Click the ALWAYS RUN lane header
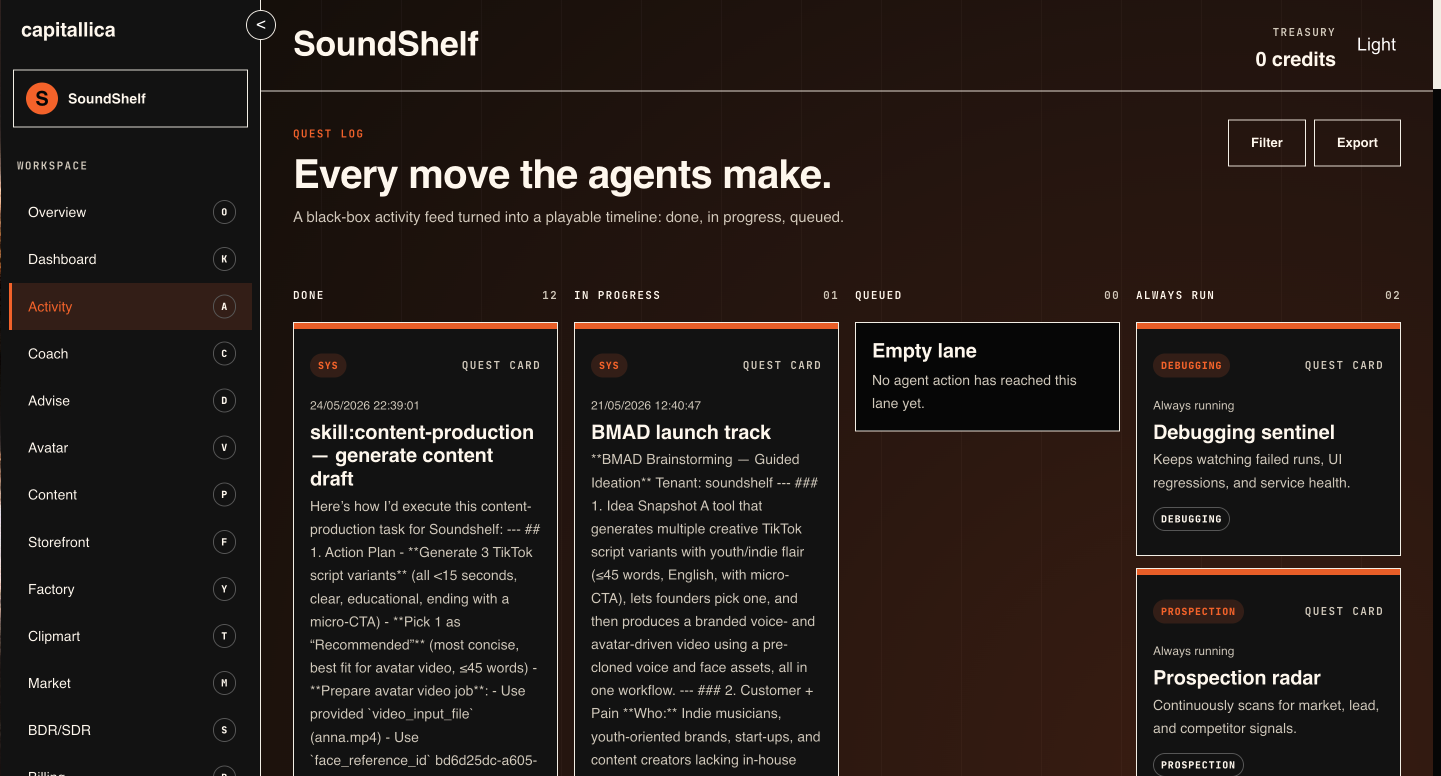1441x776 pixels. click(1175, 296)
